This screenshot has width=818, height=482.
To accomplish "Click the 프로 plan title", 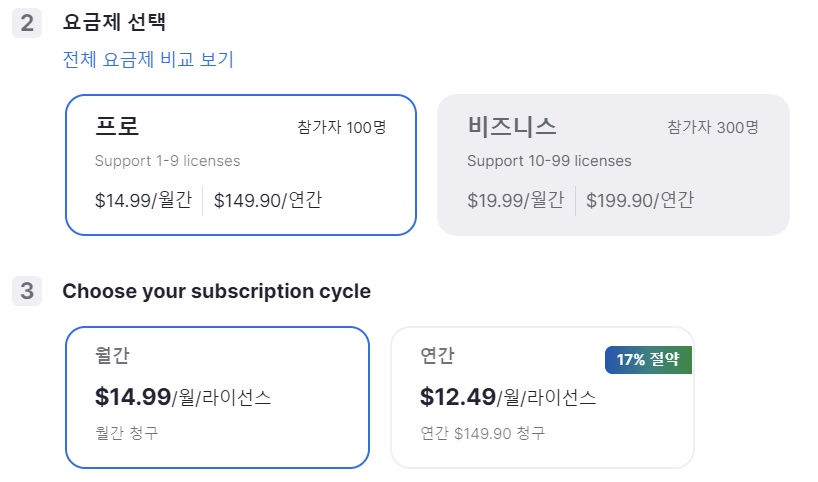I will 117,126.
